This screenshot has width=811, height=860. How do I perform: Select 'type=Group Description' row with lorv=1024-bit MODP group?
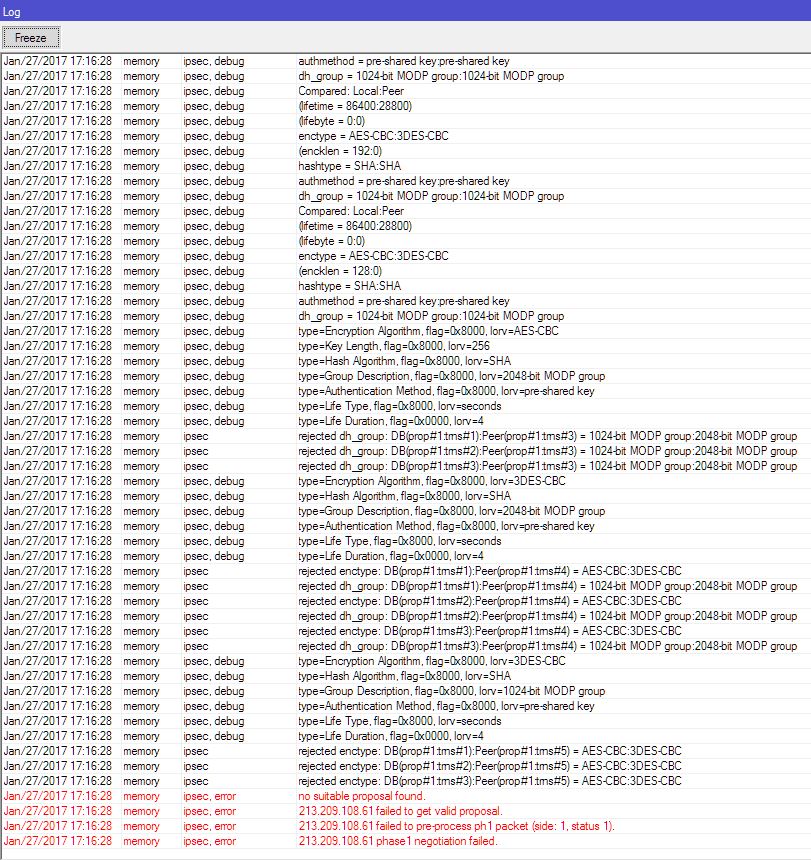tap(406, 691)
